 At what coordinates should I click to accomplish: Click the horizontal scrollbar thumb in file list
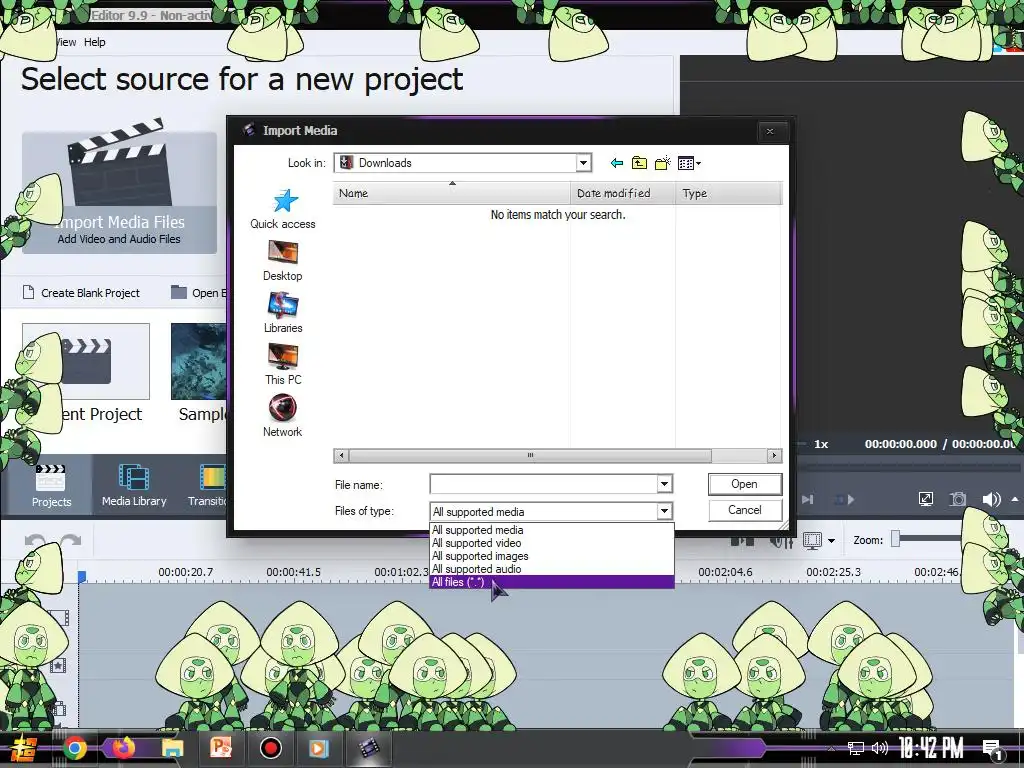(530, 455)
